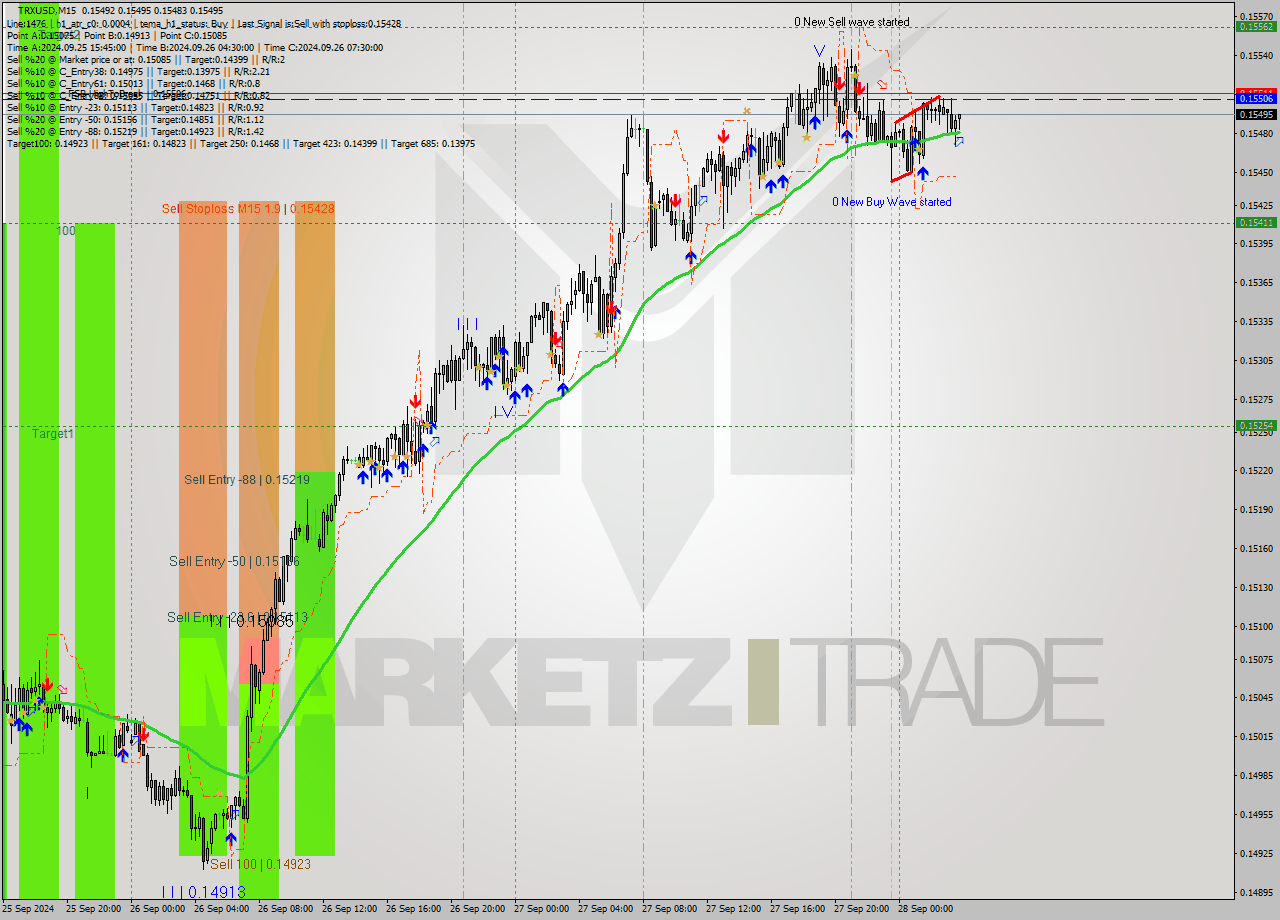Click the blue 'I V' wave label
Screen dimensions: 1280x920
[503, 411]
